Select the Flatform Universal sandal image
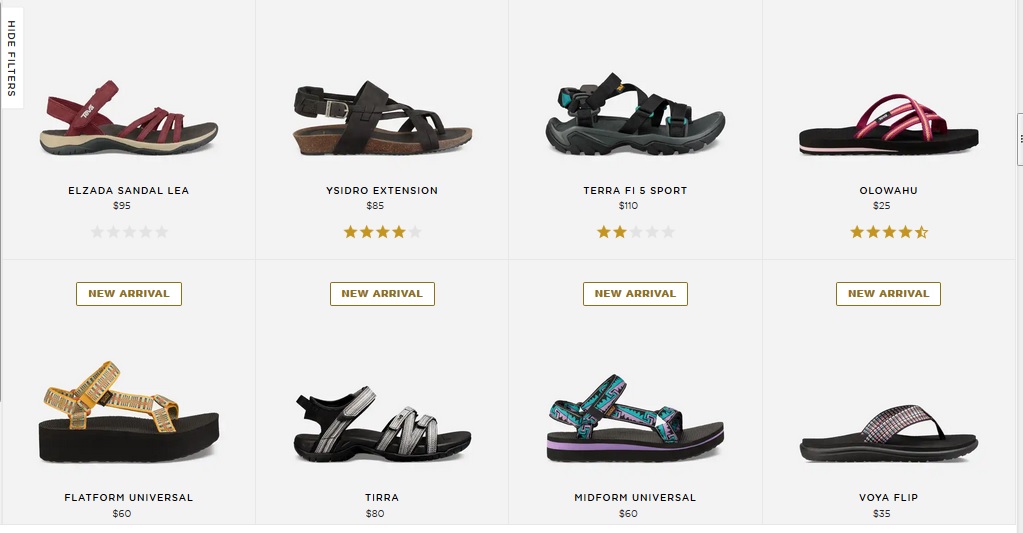Viewport: 1023px width, 533px height. coord(129,412)
